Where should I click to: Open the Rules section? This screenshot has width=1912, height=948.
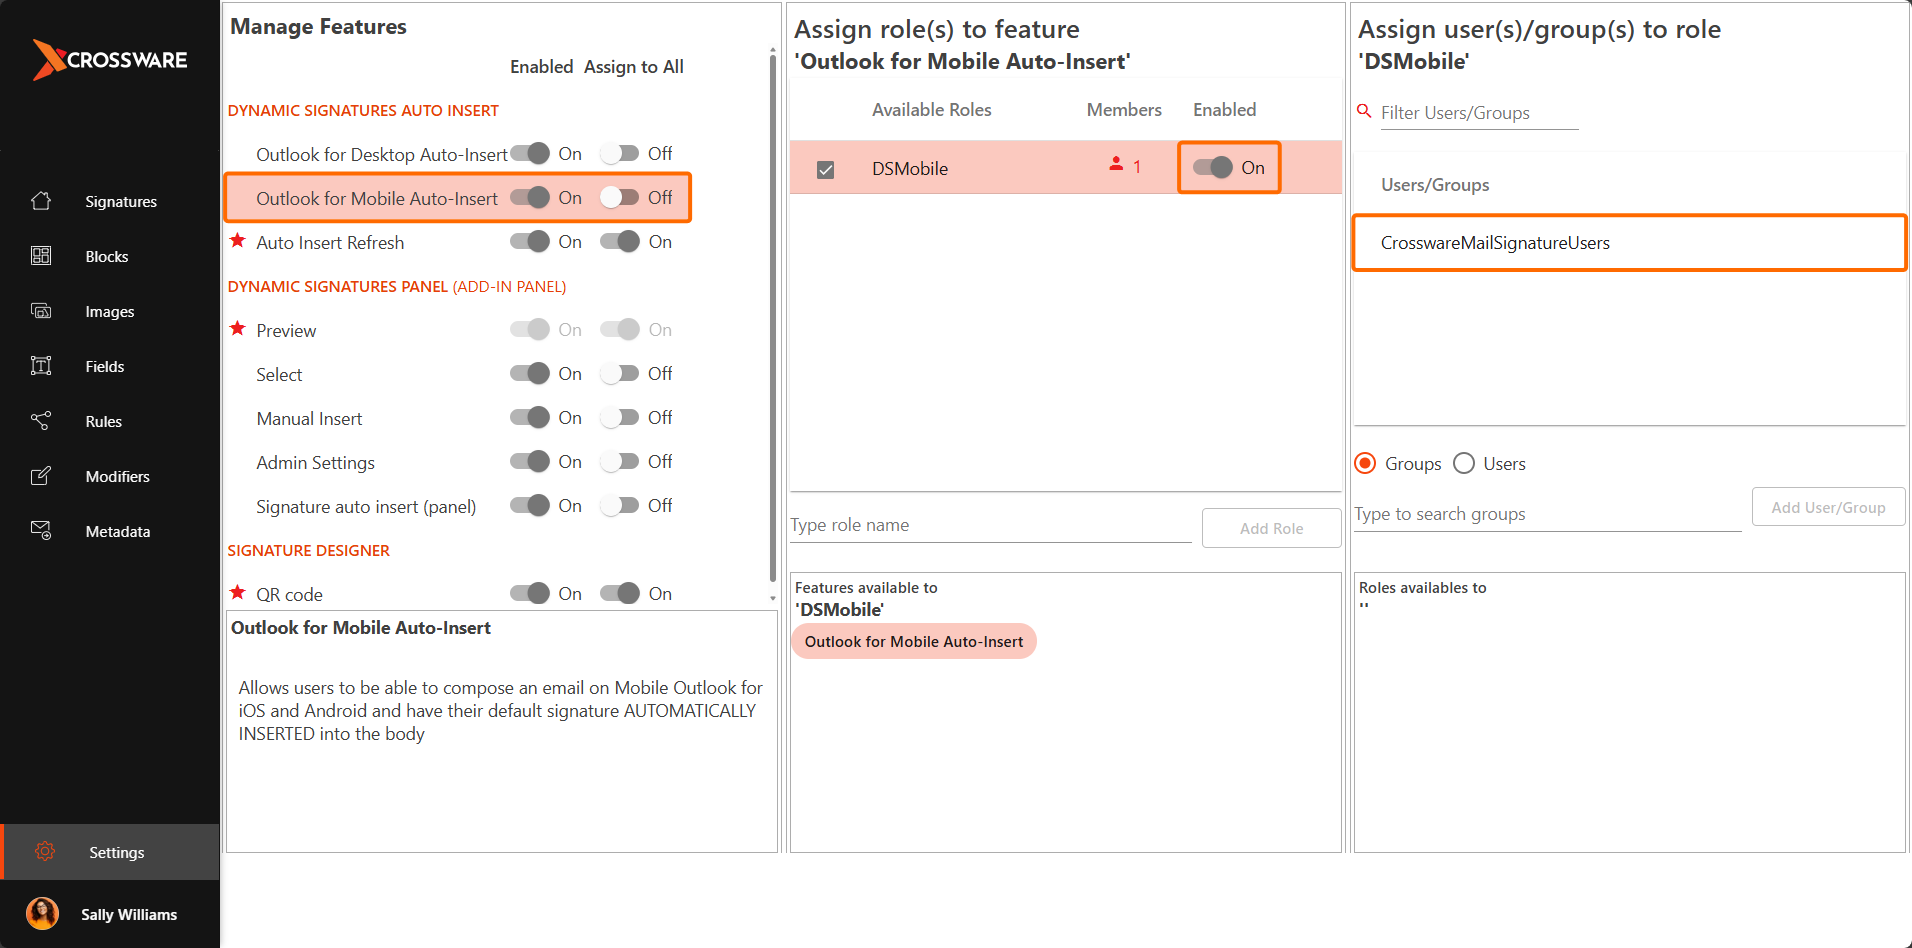coord(103,421)
